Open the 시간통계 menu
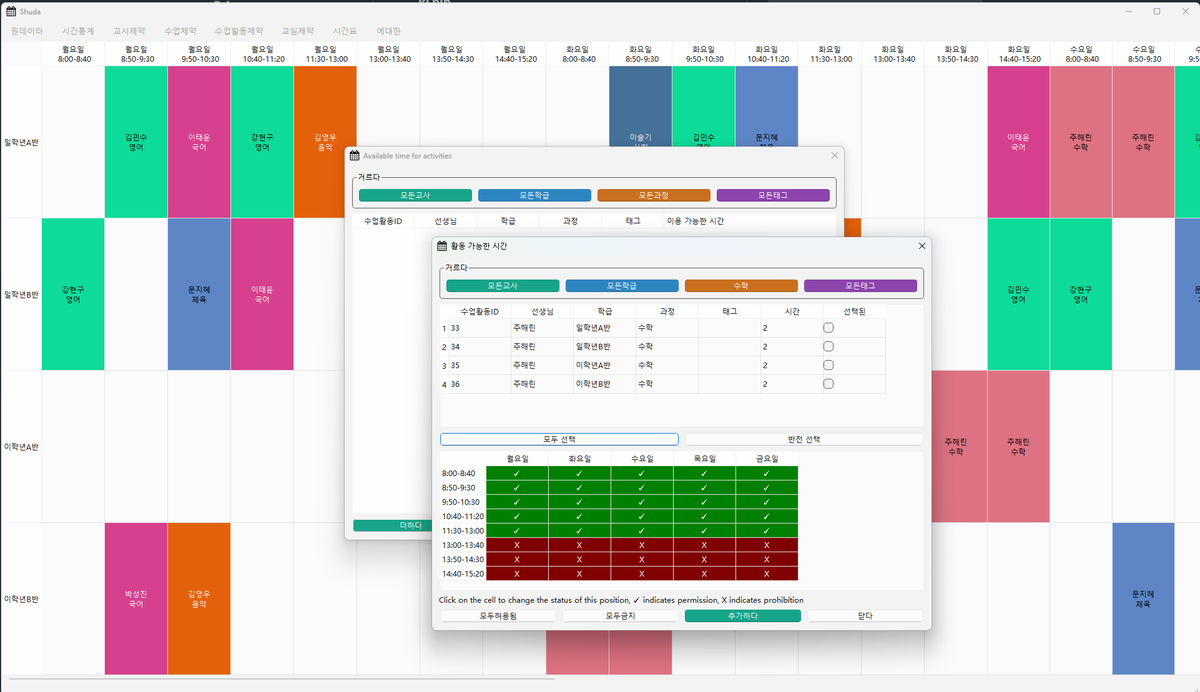1200x692 pixels. click(x=78, y=31)
